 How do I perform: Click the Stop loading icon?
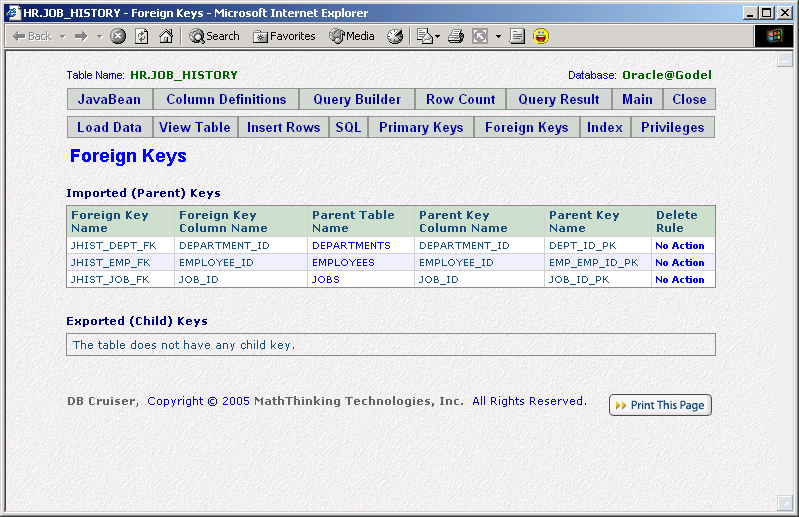pyautogui.click(x=118, y=36)
